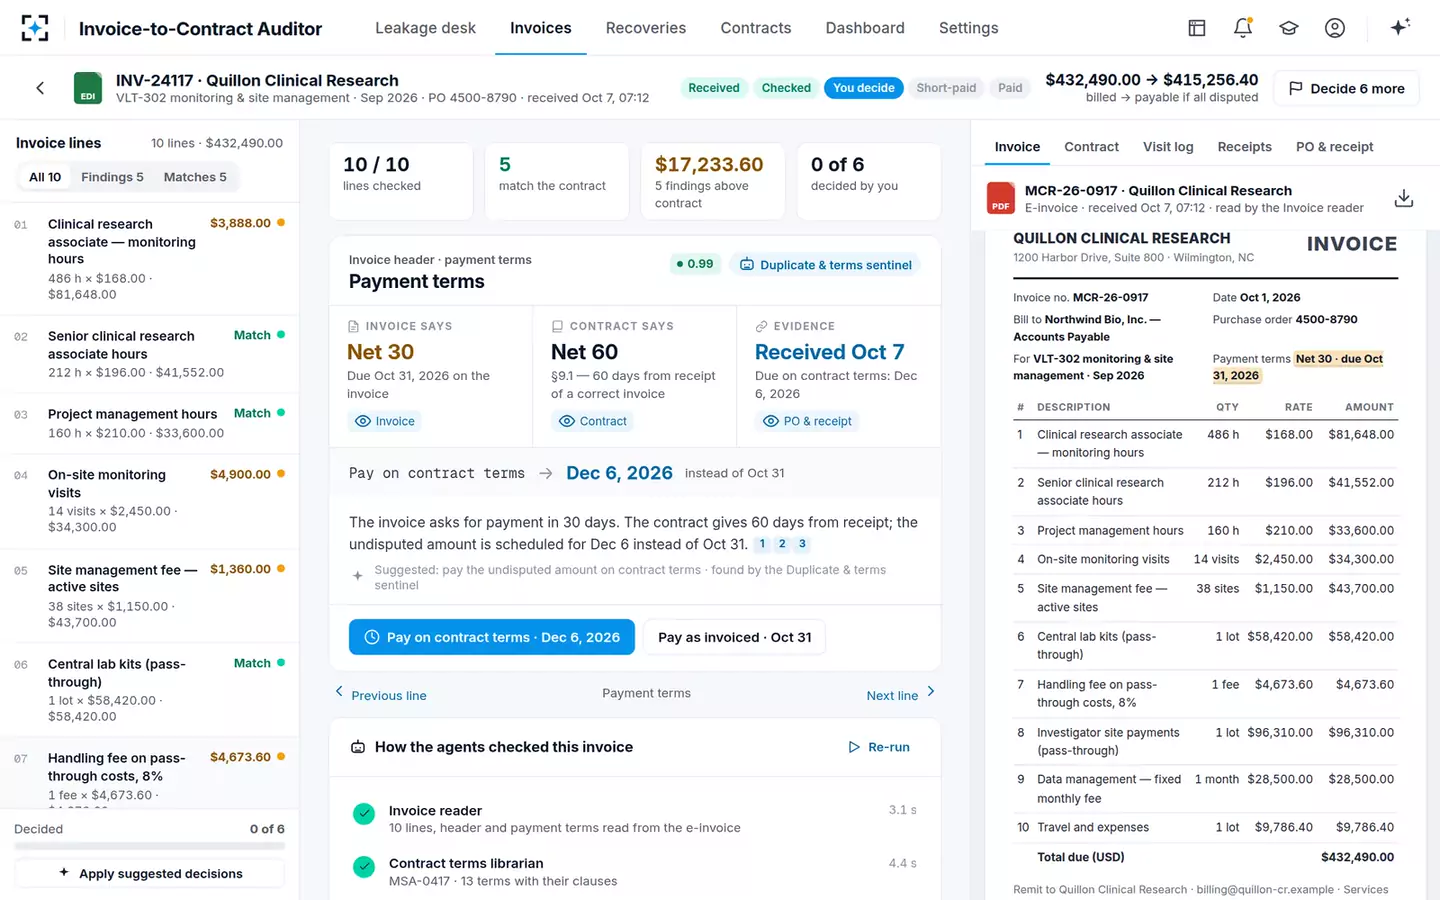Go back with the left arrow icon
The image size is (1440, 900).
tap(40, 88)
